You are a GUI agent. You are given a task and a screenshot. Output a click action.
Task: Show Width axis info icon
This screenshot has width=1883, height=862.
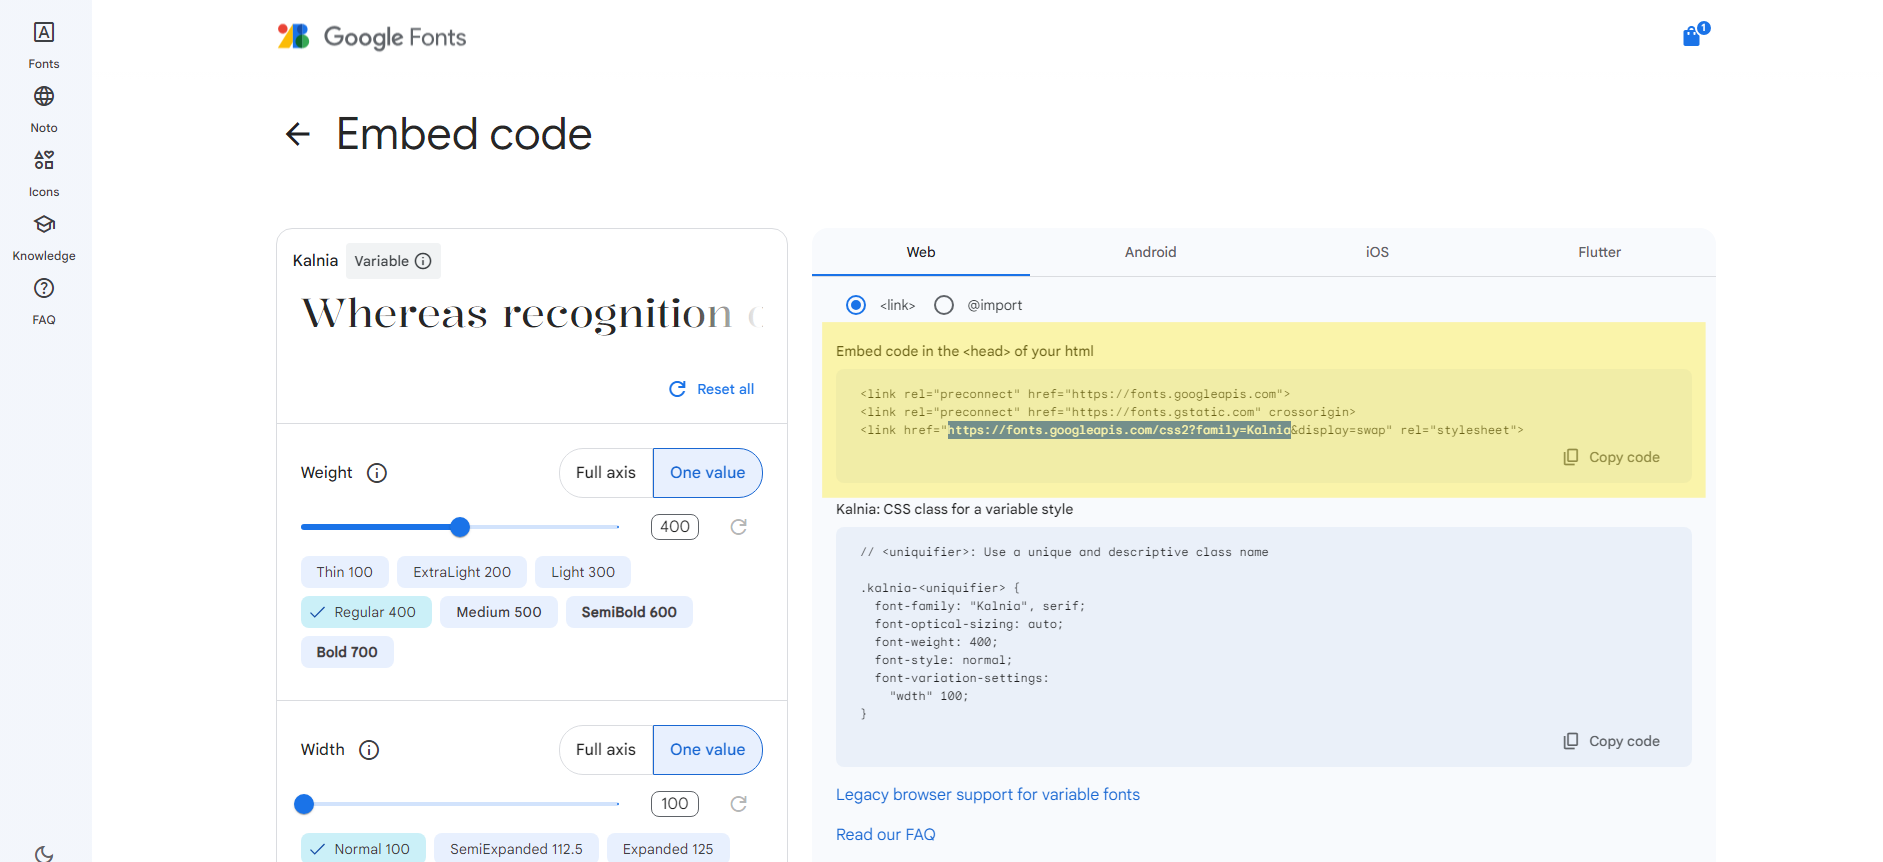369,750
